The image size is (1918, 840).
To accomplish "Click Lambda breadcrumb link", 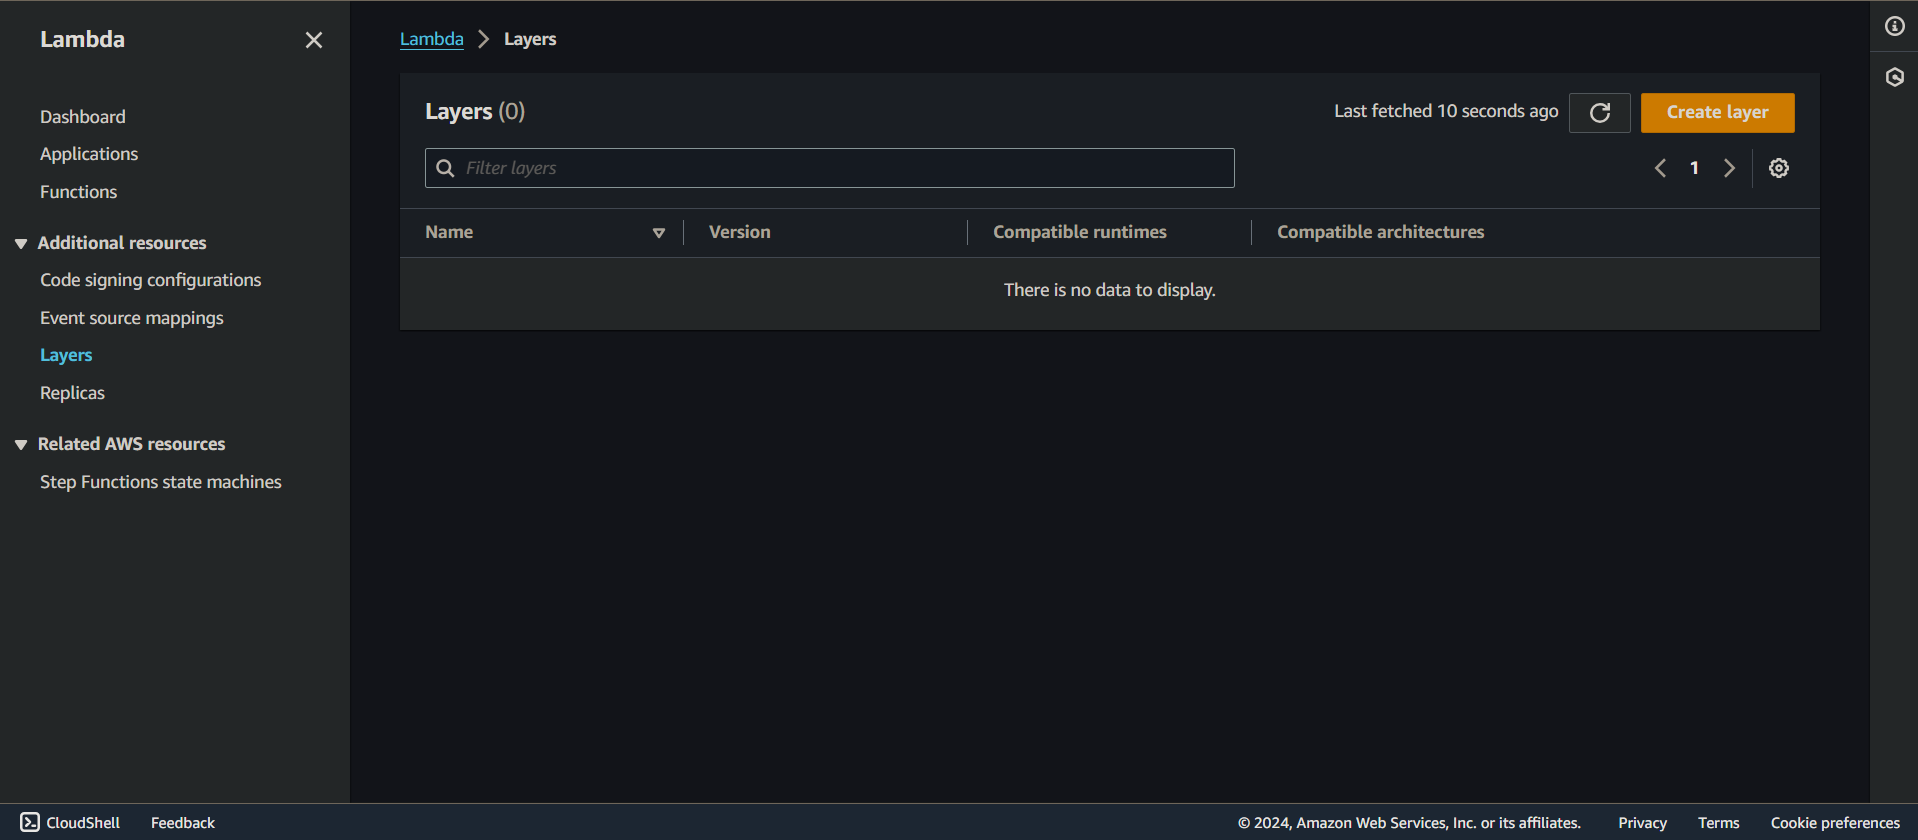I will point(432,39).
